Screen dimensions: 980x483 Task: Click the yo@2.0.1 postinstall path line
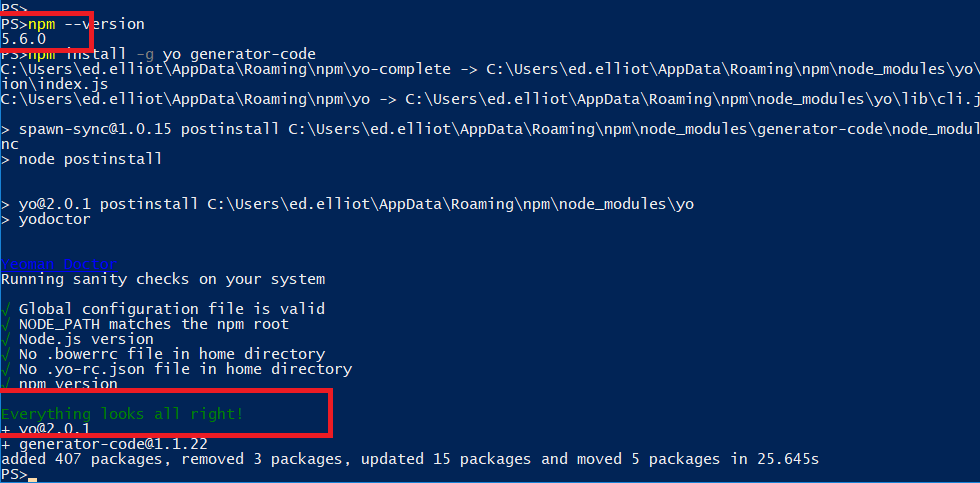click(x=348, y=204)
